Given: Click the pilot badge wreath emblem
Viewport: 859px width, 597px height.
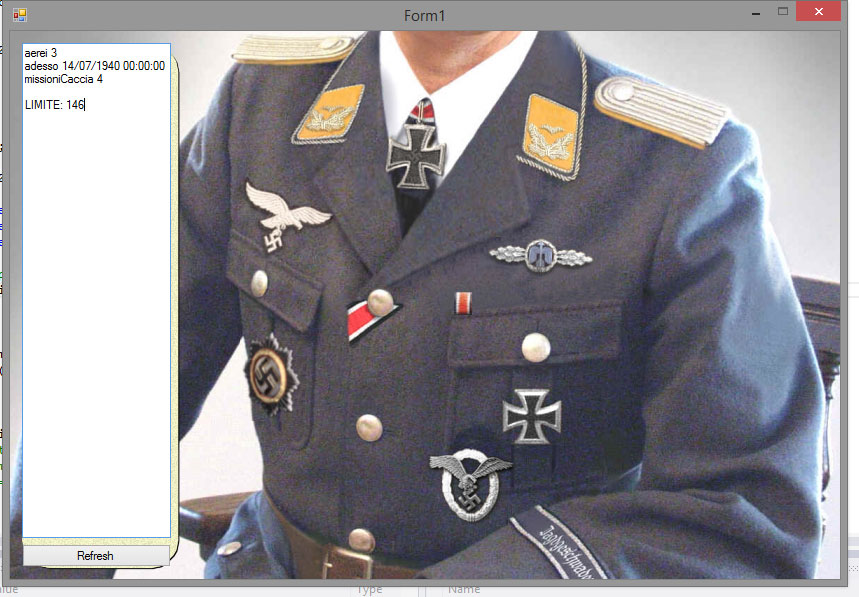Looking at the screenshot, I should pyautogui.click(x=471, y=484).
